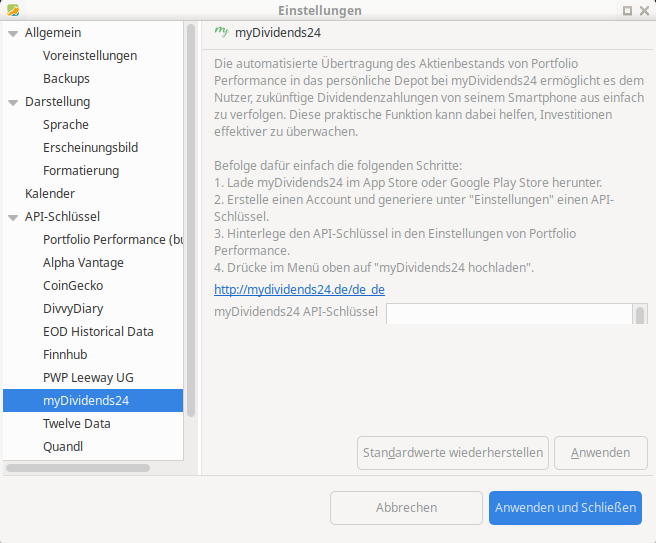Screen dimensions: 656x543
Task: Open EOD Historical Data page
Action: click(98, 332)
